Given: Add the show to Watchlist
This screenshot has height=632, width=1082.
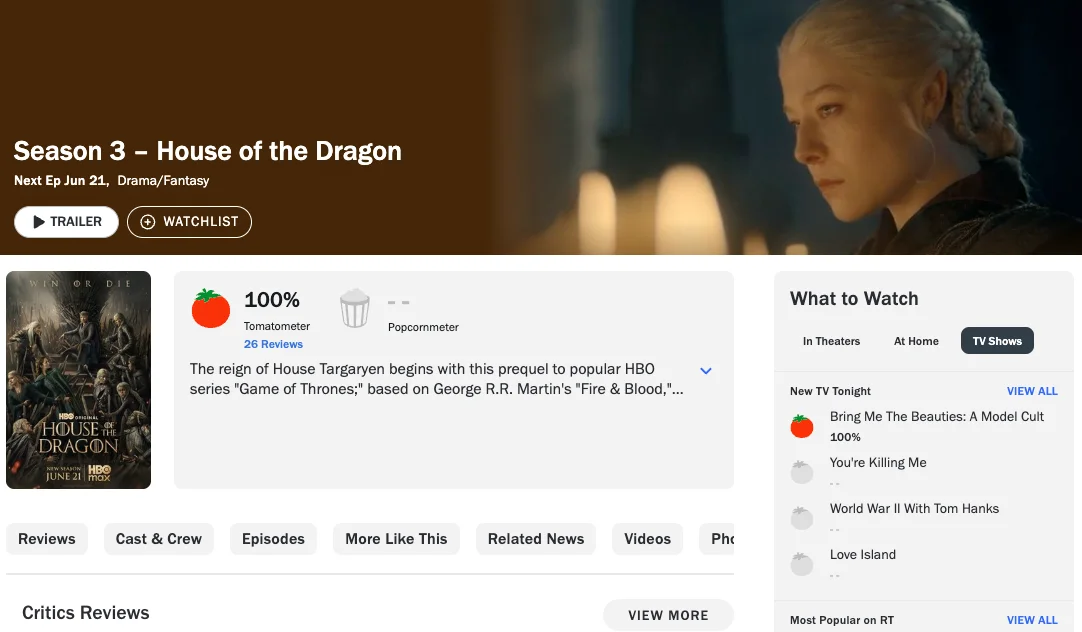Looking at the screenshot, I should pos(189,221).
